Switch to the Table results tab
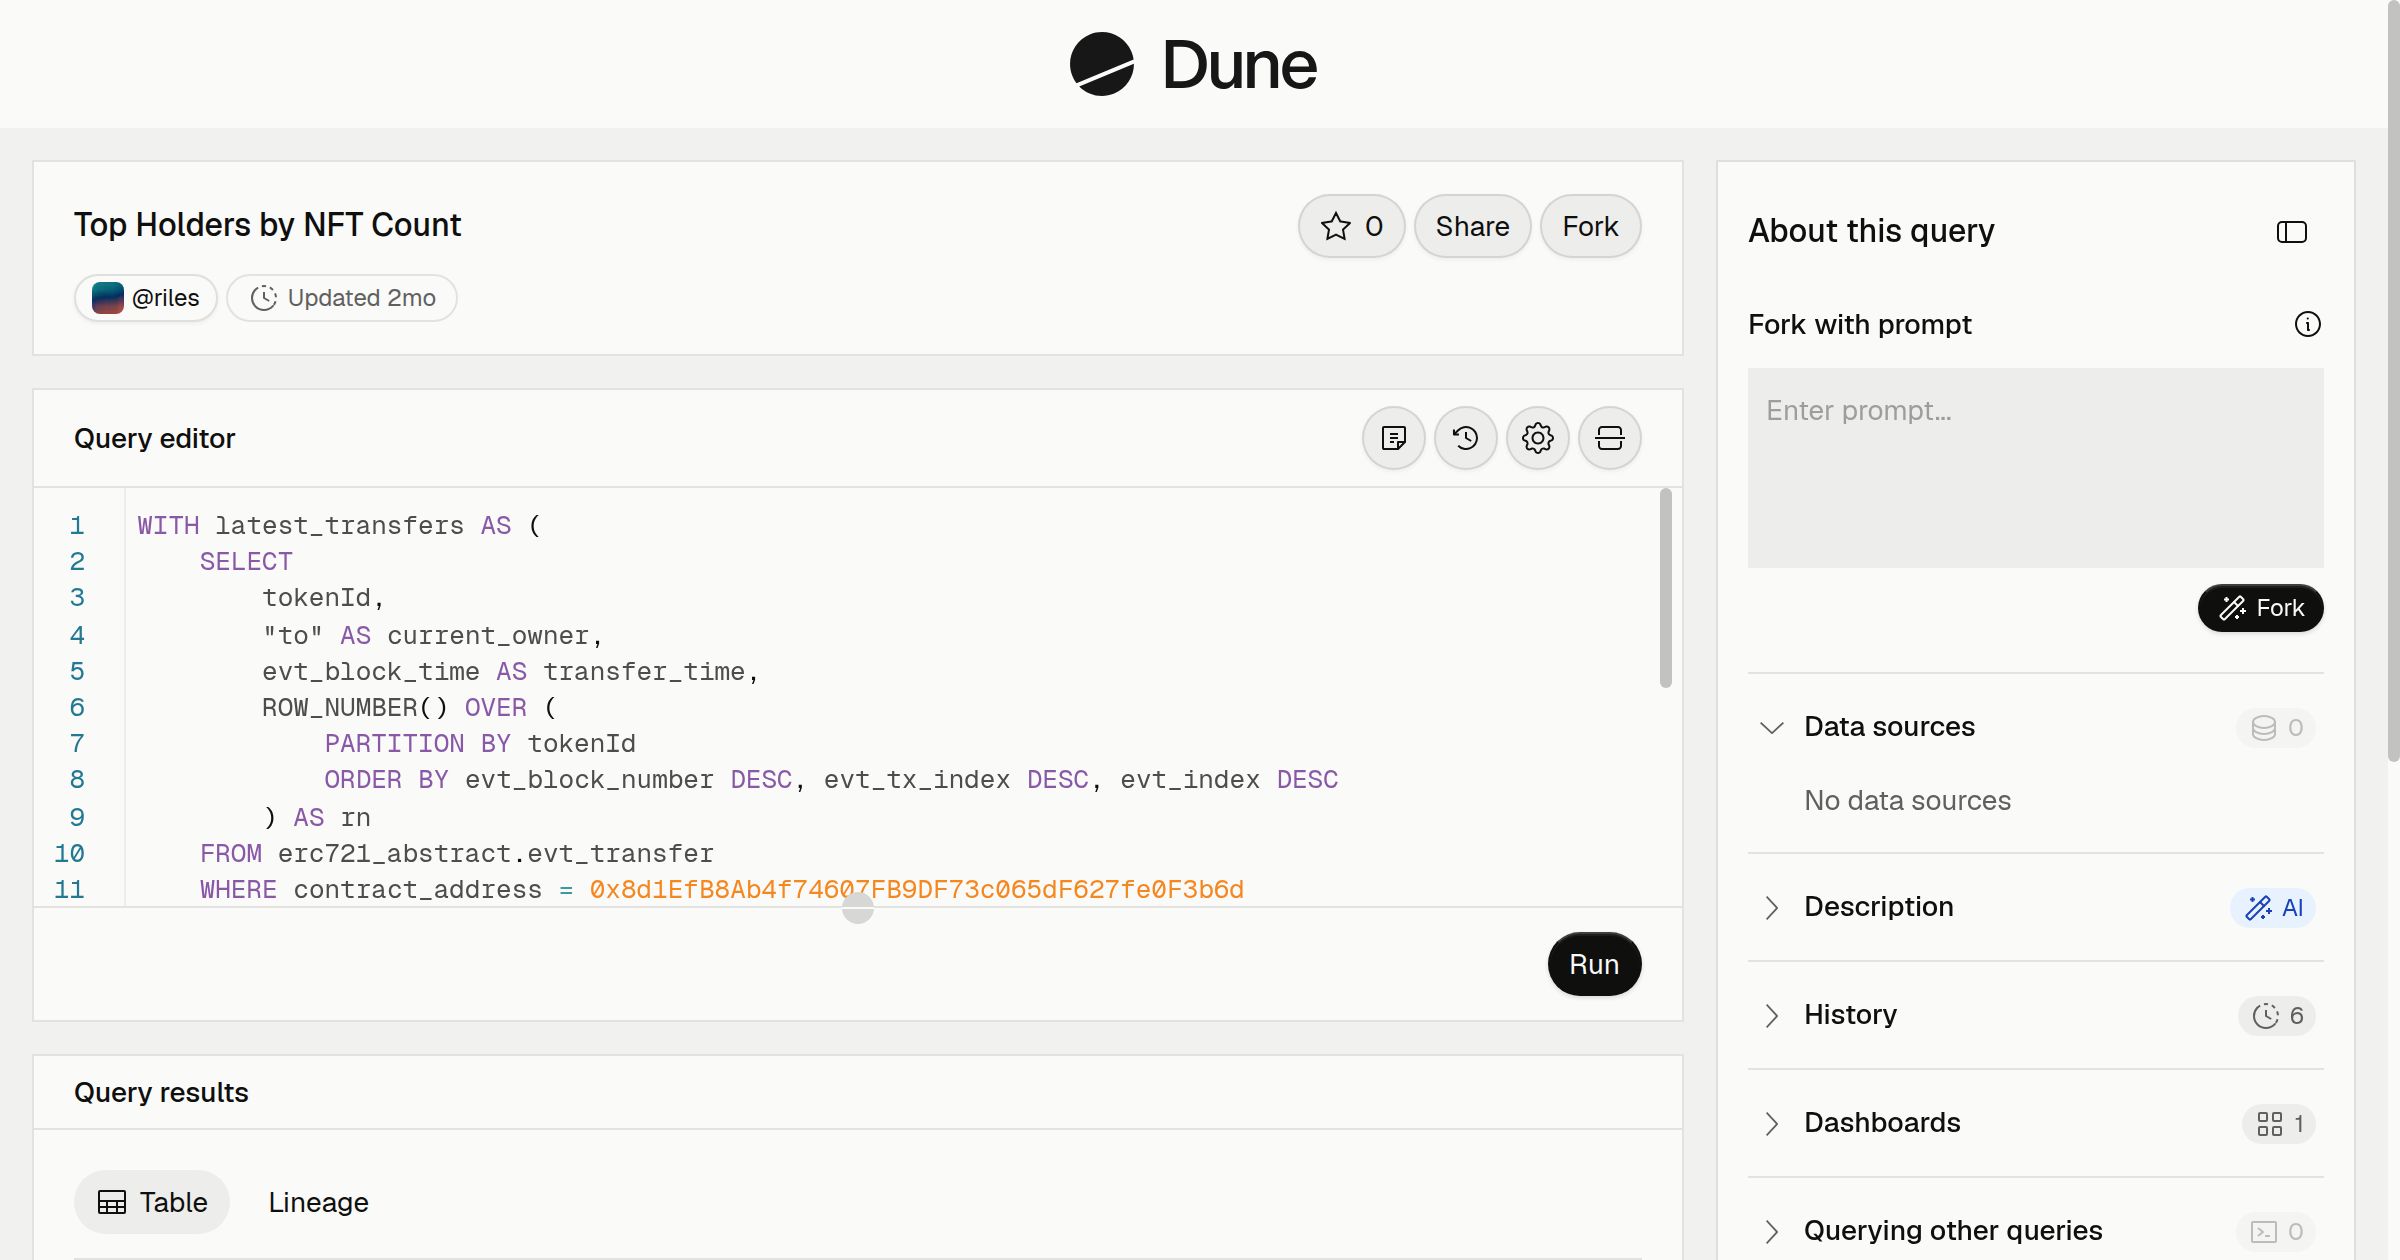 point(152,1202)
